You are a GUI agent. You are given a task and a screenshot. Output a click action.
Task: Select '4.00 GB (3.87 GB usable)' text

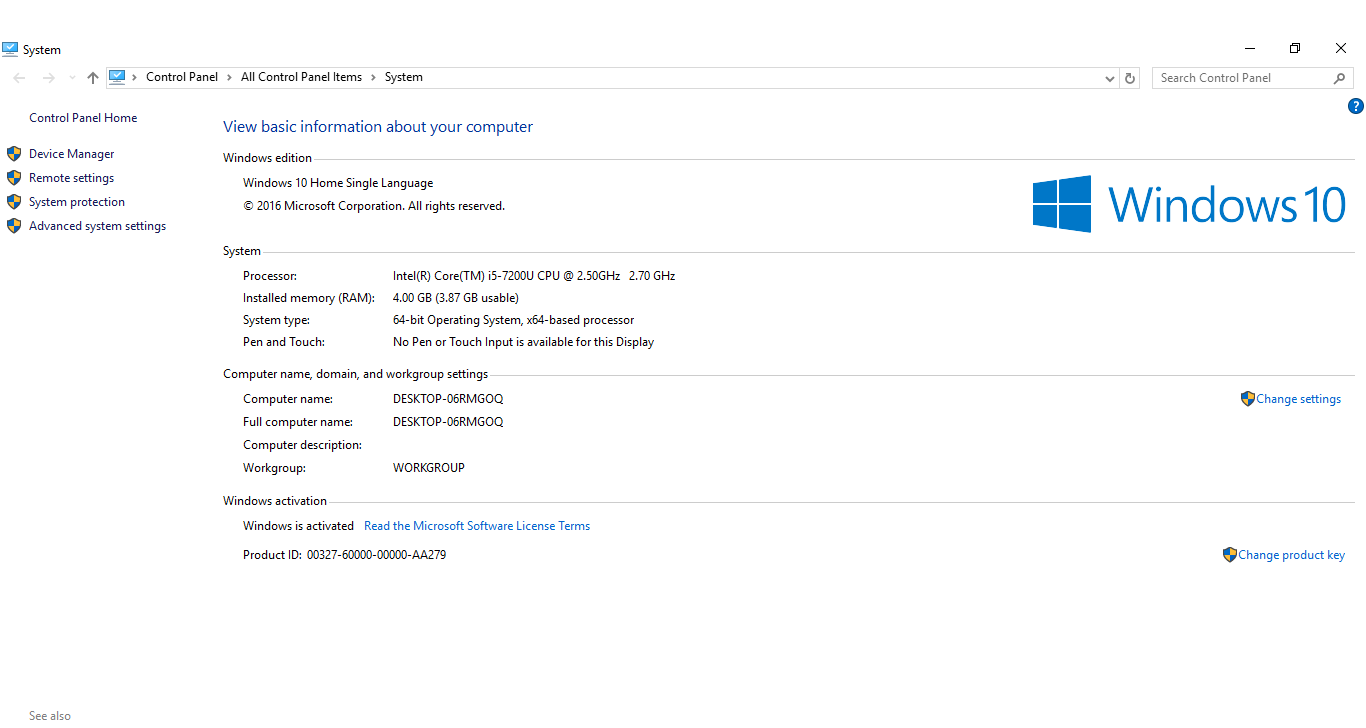456,298
